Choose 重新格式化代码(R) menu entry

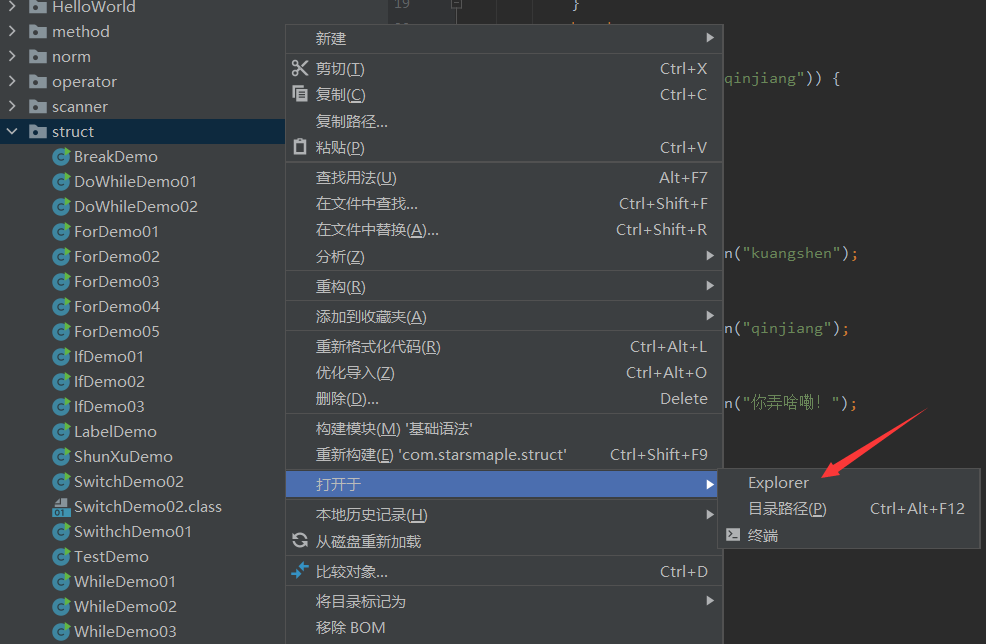point(504,347)
